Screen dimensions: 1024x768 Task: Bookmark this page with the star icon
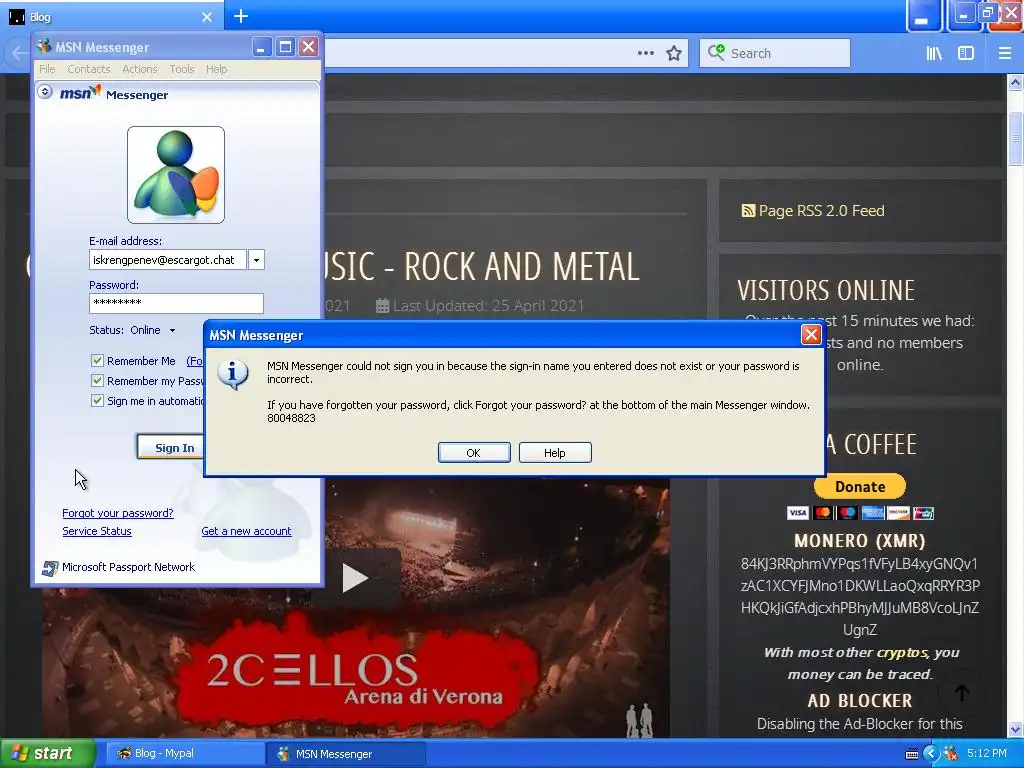pyautogui.click(x=674, y=53)
